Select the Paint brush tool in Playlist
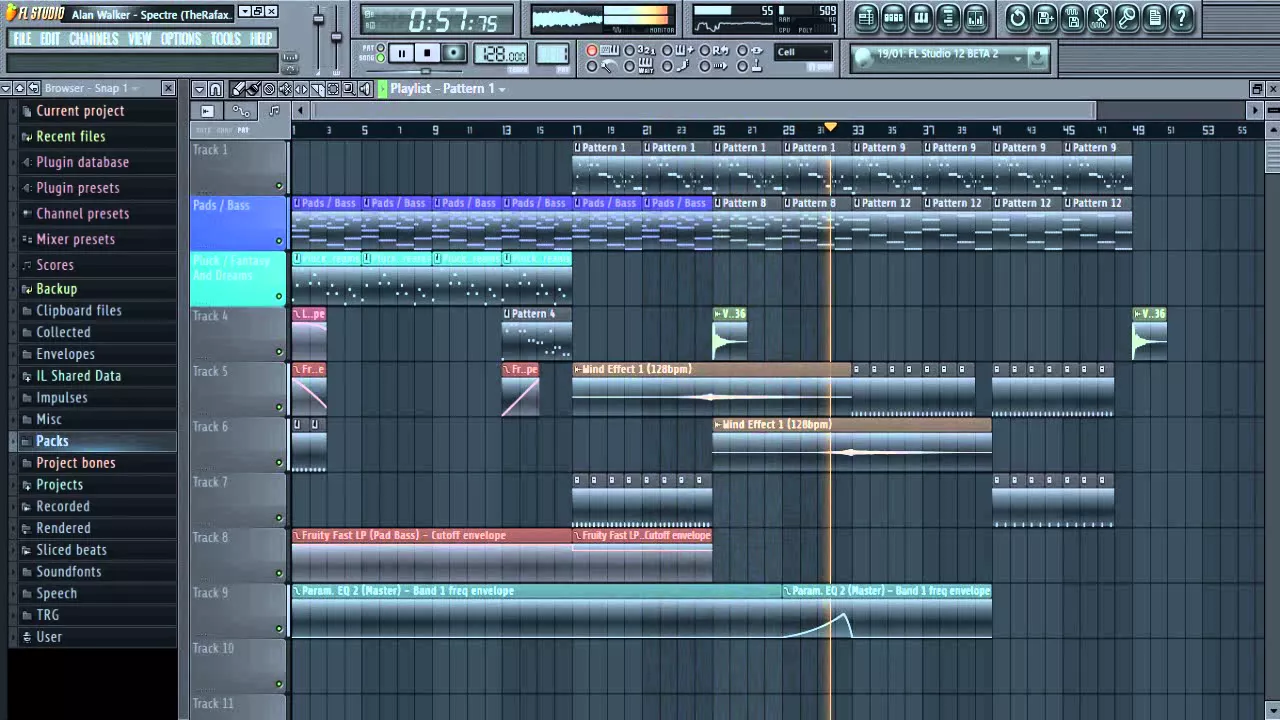Image resolution: width=1280 pixels, height=720 pixels. [253, 89]
